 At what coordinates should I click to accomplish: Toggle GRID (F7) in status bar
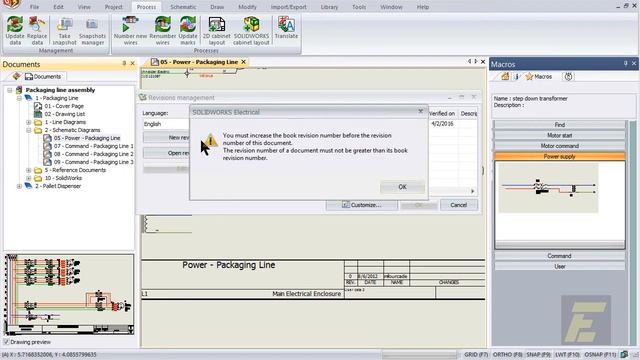(476, 355)
